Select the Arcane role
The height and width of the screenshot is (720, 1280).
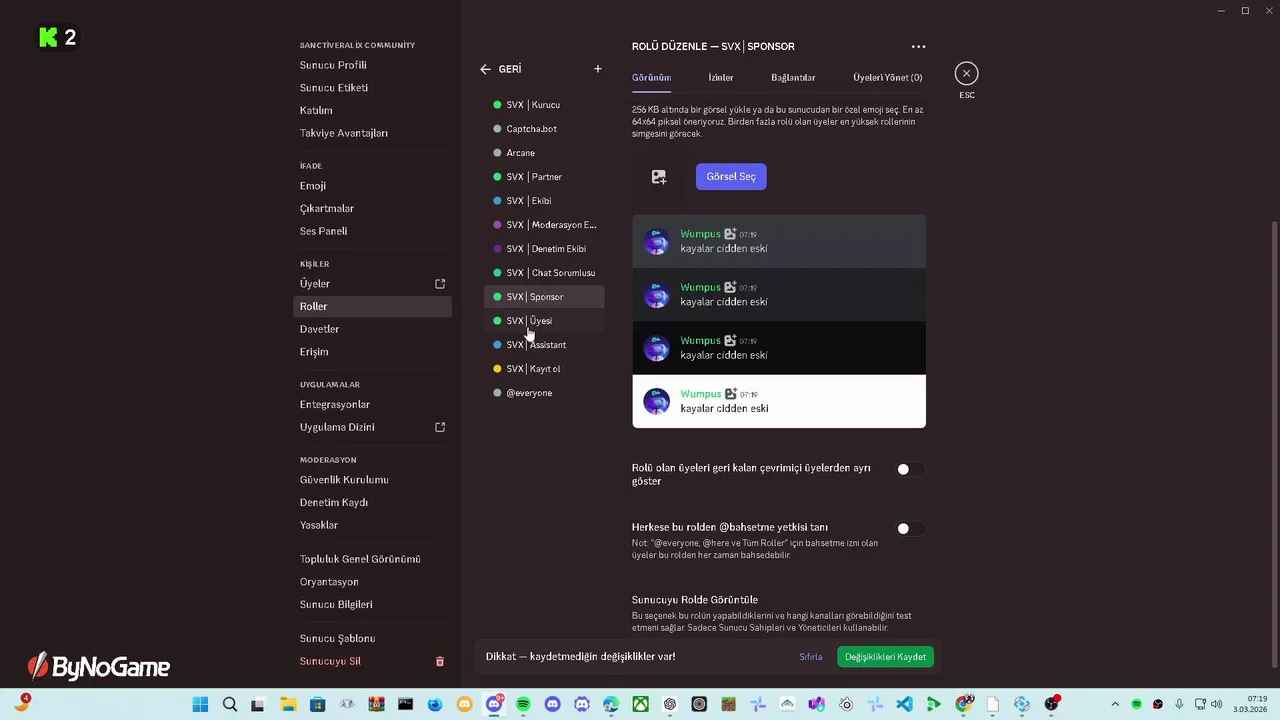[544, 153]
